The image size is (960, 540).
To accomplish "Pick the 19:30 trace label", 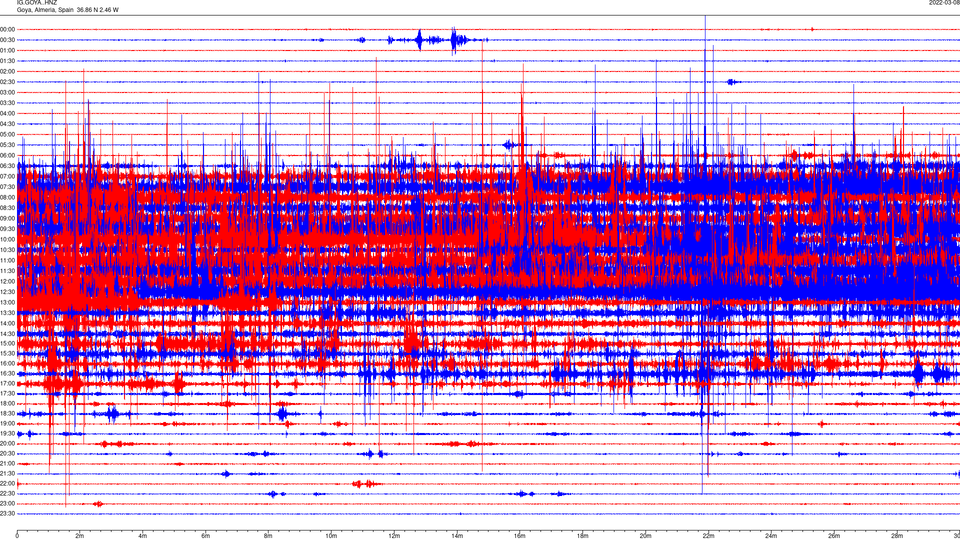I will [x=7, y=433].
